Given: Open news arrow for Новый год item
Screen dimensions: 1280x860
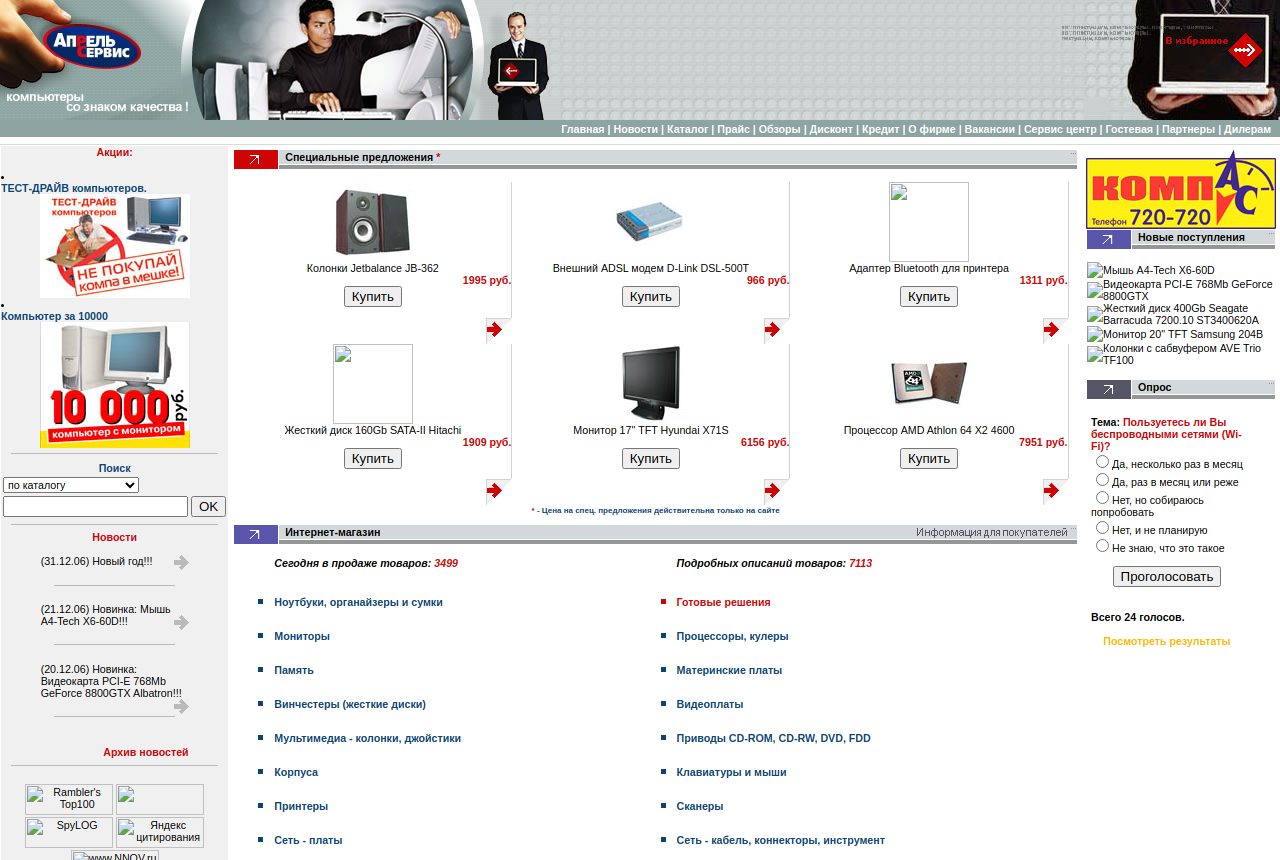Looking at the screenshot, I should pos(181,562).
